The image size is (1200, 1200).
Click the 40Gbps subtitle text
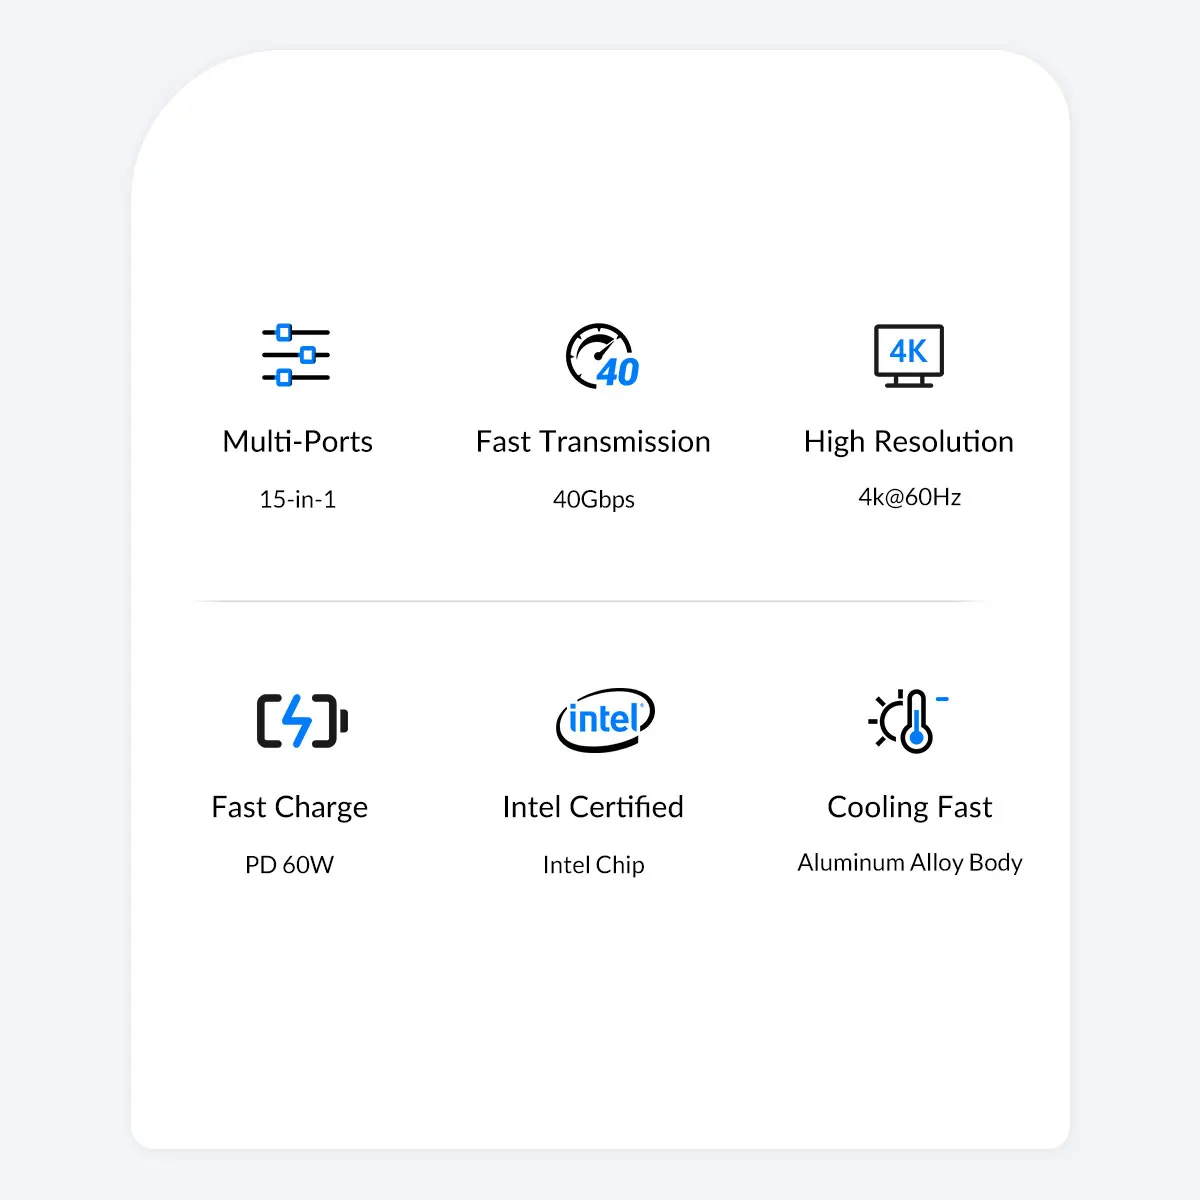tap(593, 500)
